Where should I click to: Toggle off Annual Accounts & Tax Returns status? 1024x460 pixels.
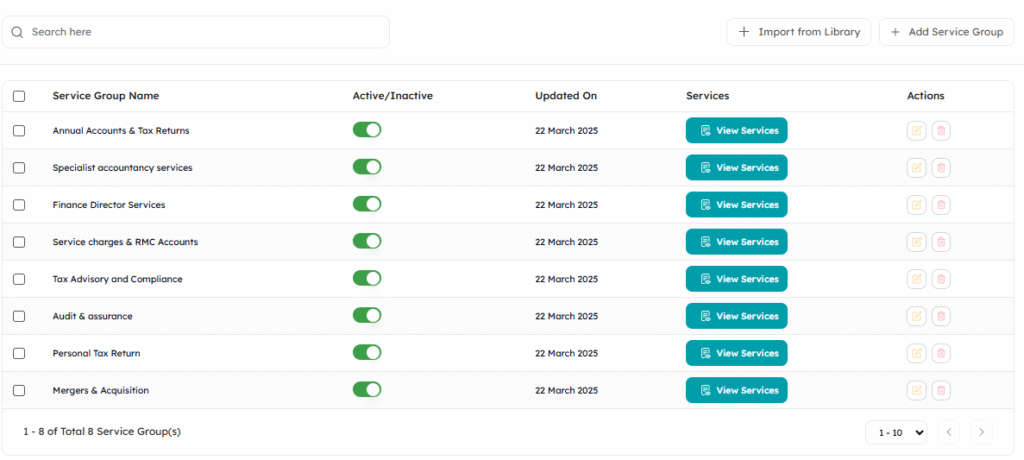click(367, 130)
